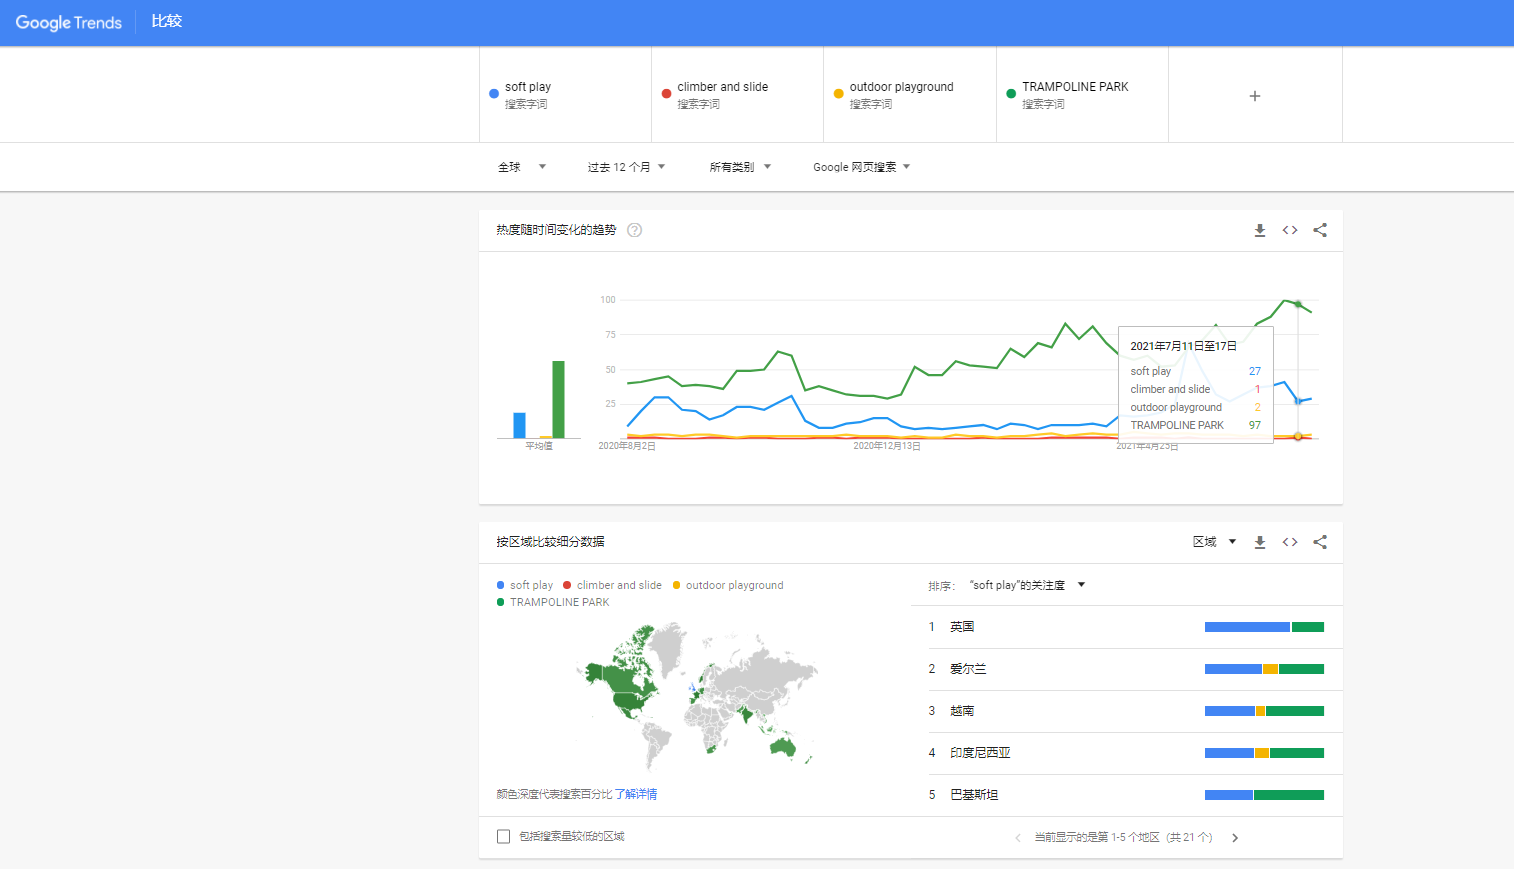Go to next page of regions
Screen dimensions: 1514x869
[x=1235, y=838]
